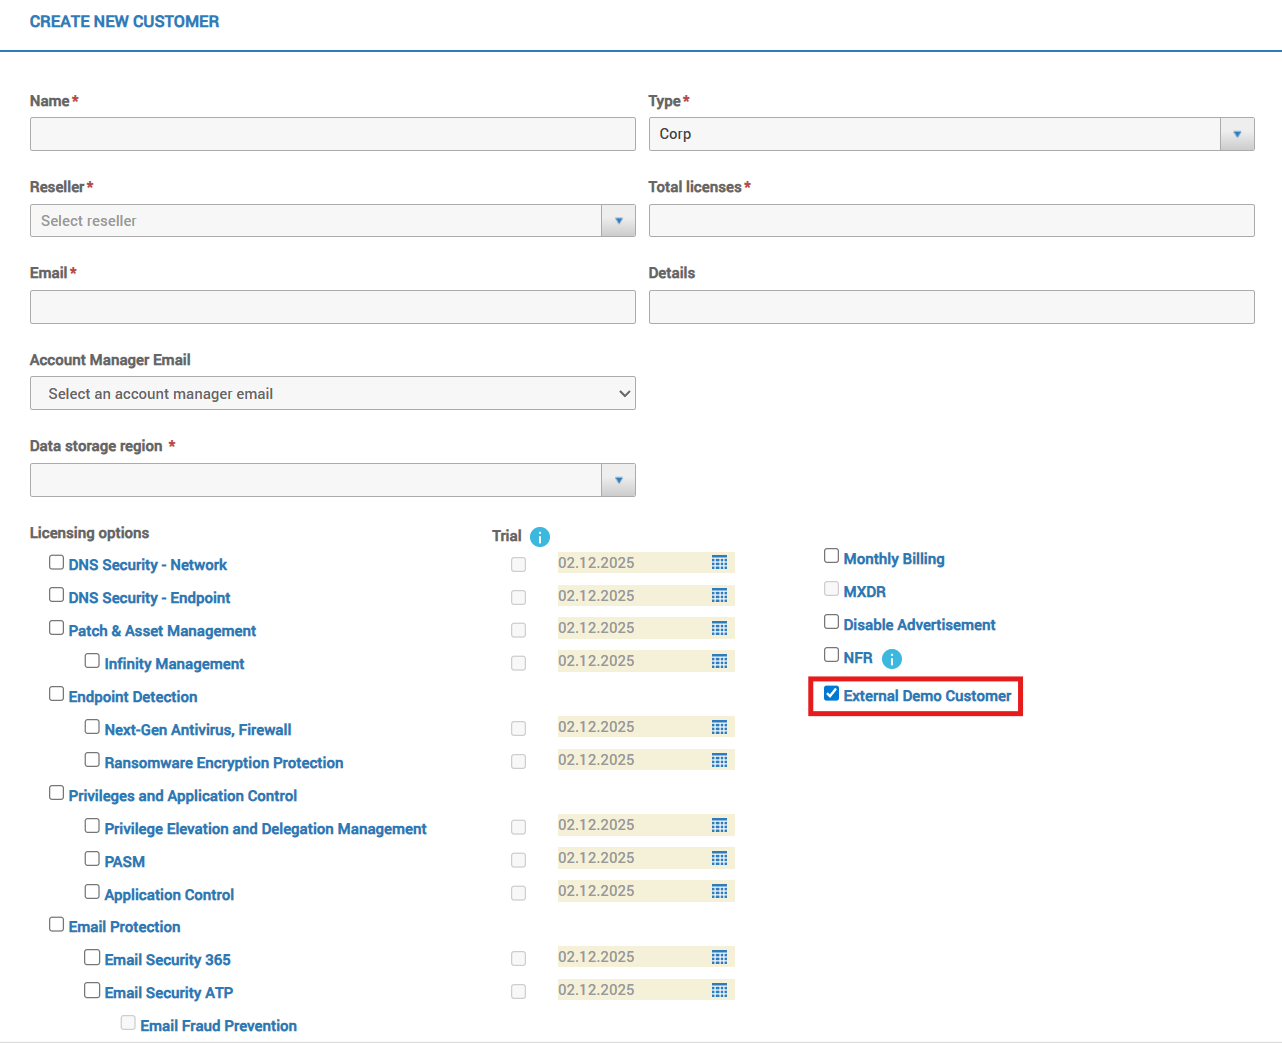Open calendar for Privilege Elevation and Delegation trial
1282x1043 pixels.
(719, 825)
